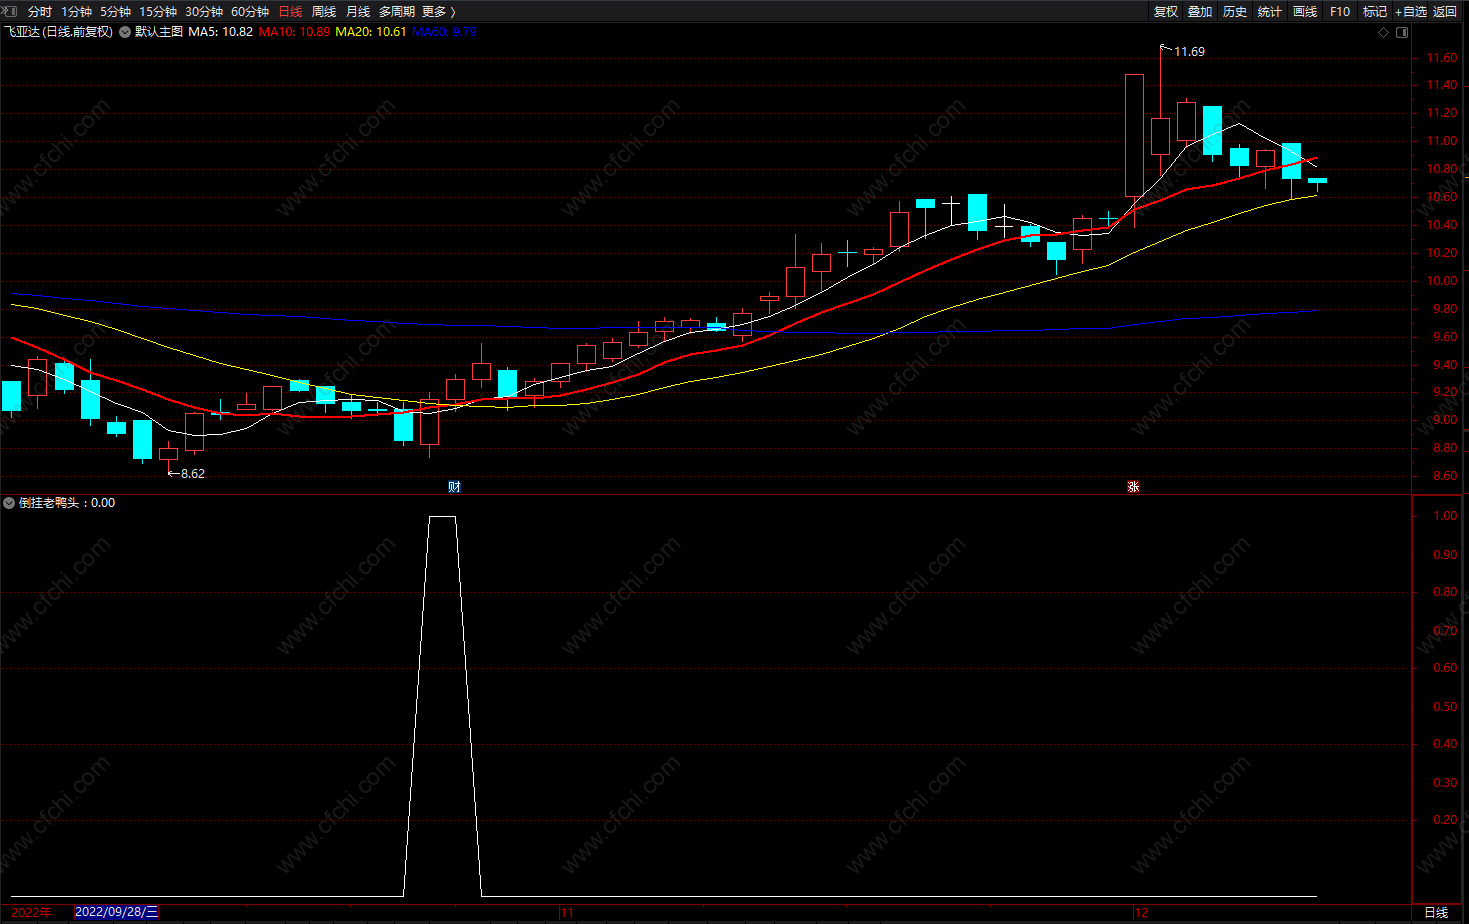The width and height of the screenshot is (1469, 924).
Task: Click the 1.00 sub-chart axis label
Action: (1445, 516)
